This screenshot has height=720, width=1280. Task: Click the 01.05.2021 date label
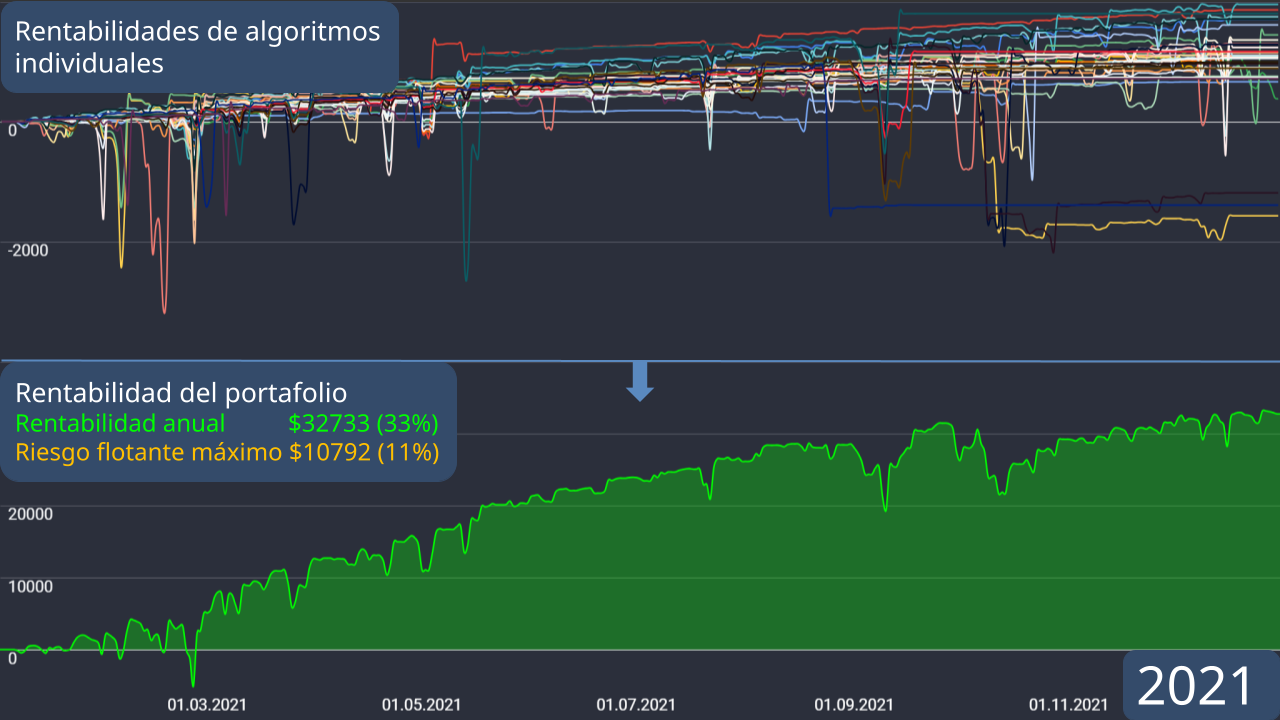tap(421, 704)
